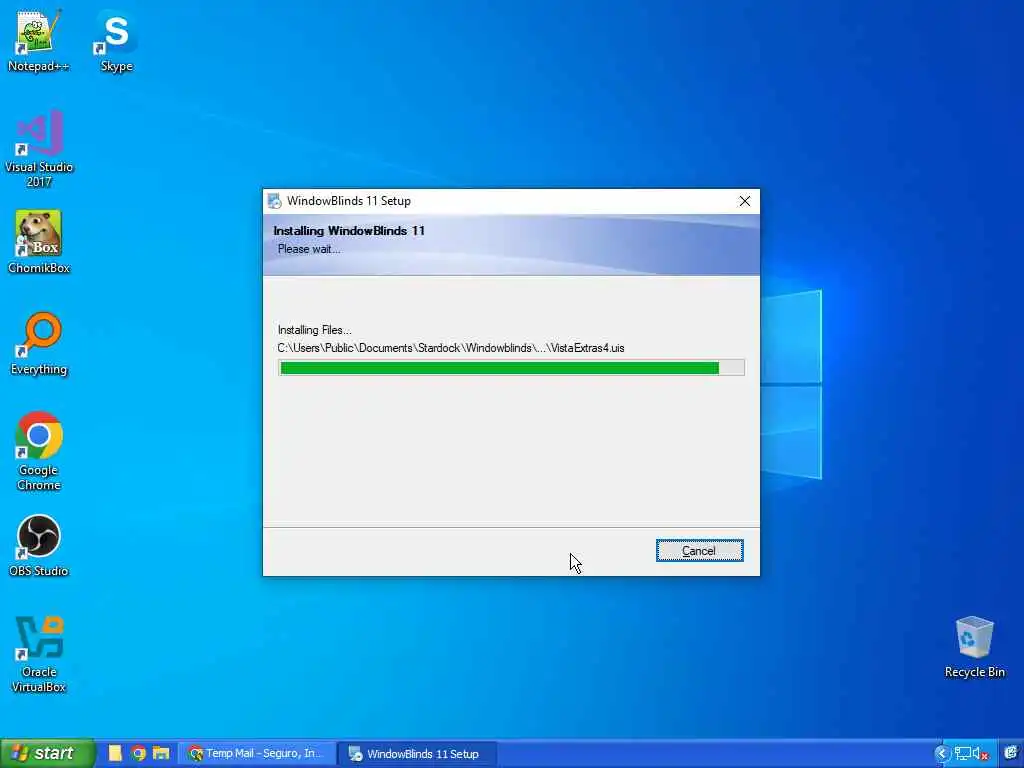Viewport: 1024px width, 768px height.
Task: Click the 'Please wait...' text
Action: 308,249
